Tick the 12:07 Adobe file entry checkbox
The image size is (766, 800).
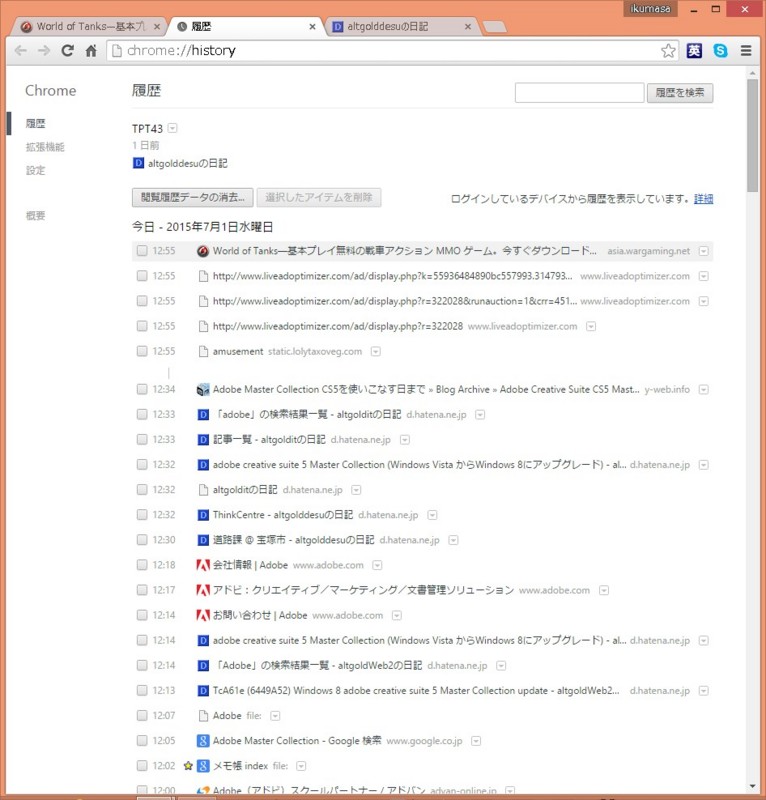click(x=142, y=715)
